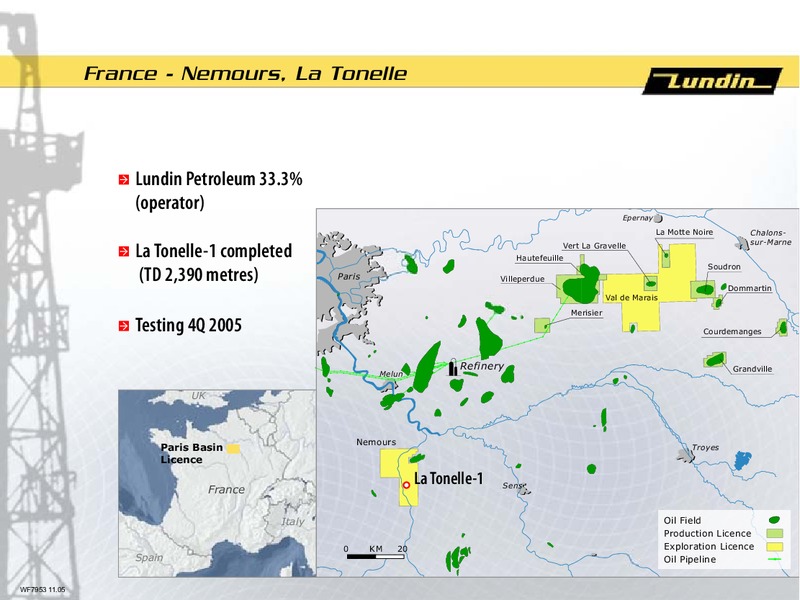Click the Lundin logo
This screenshot has height=600, width=800.
click(x=712, y=81)
